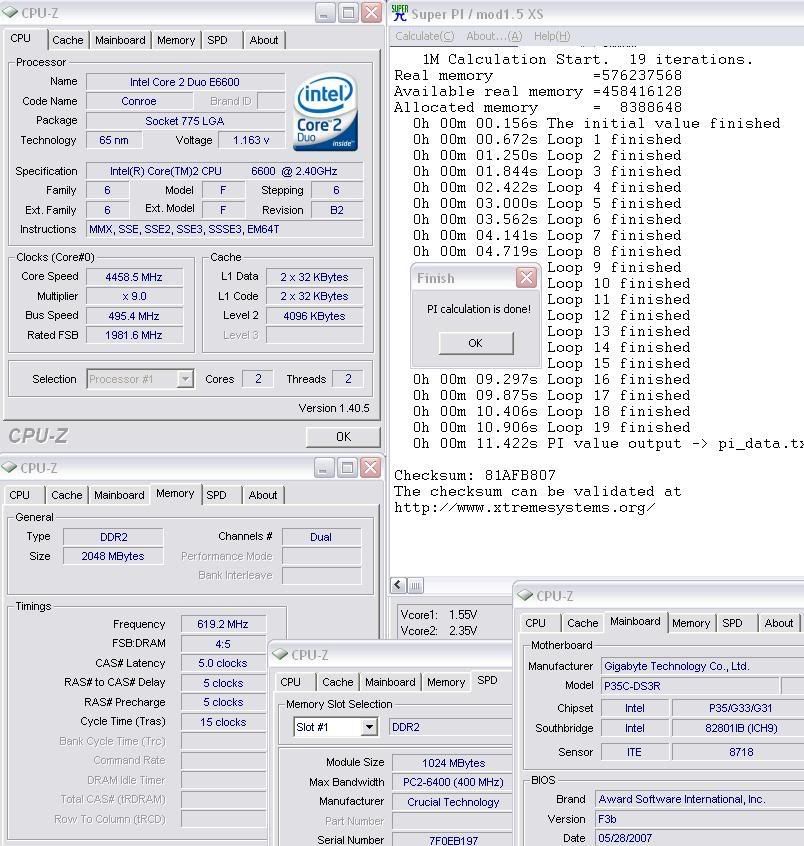Screen dimensions: 804x846
Task: Minimize the CPU-Z processor window
Action: pyautogui.click(x=324, y=13)
